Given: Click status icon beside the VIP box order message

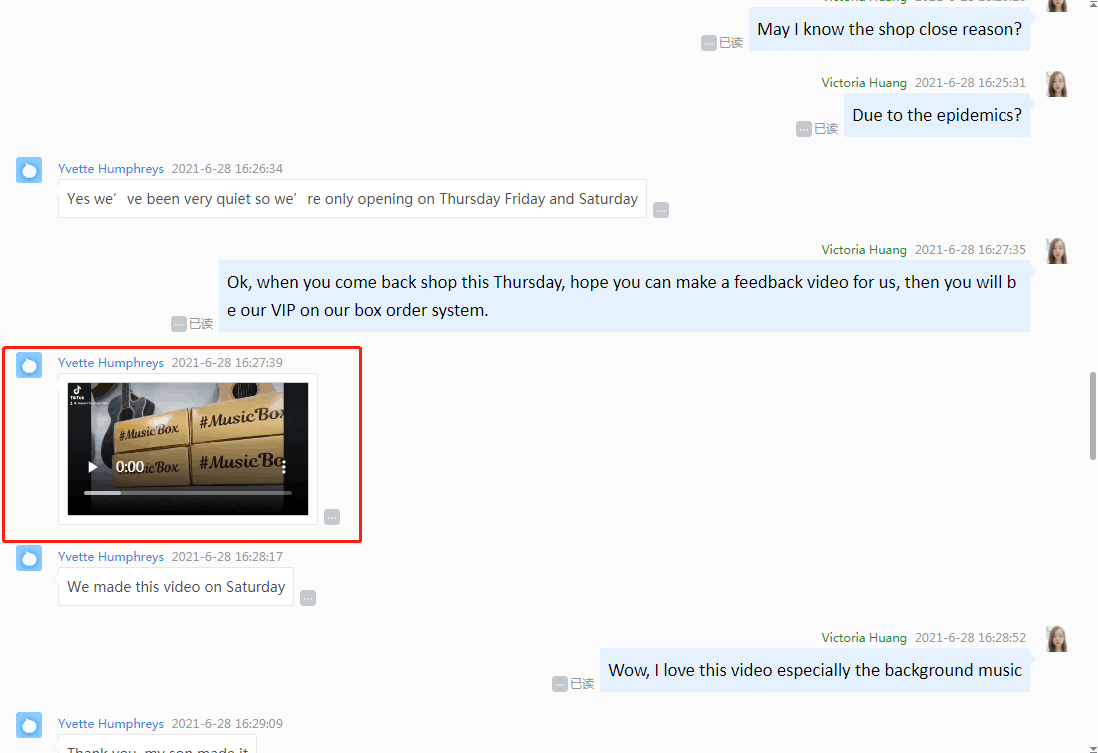Looking at the screenshot, I should click(179, 324).
